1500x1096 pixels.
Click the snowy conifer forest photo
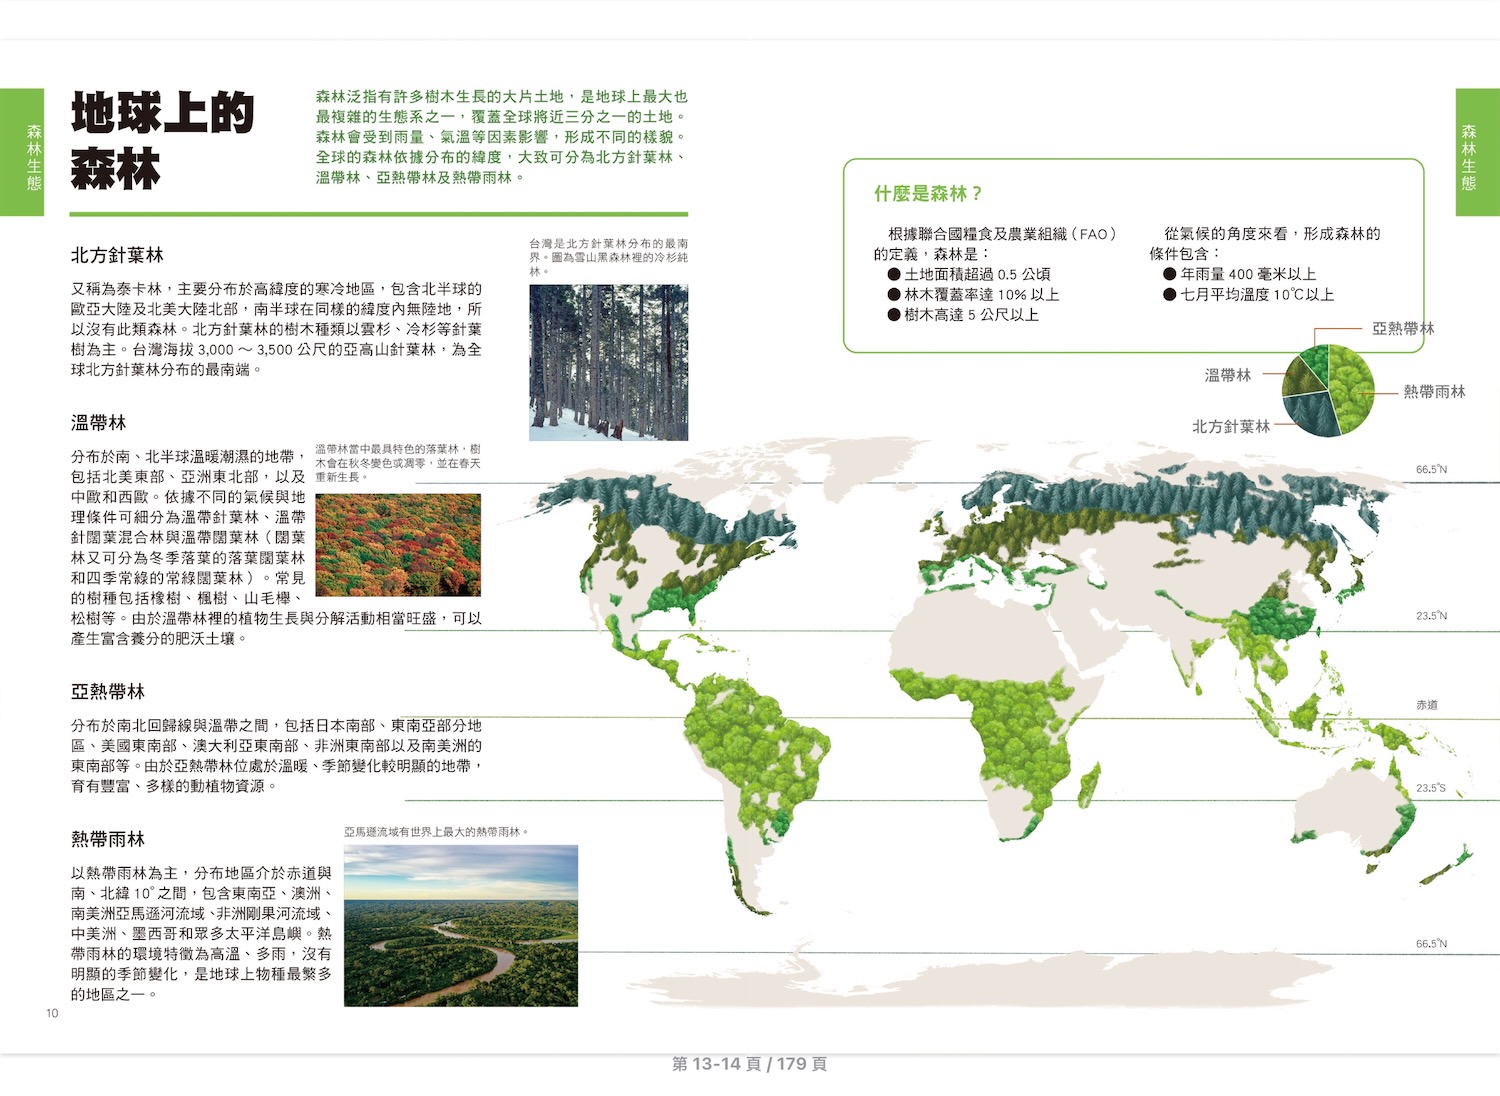[608, 362]
